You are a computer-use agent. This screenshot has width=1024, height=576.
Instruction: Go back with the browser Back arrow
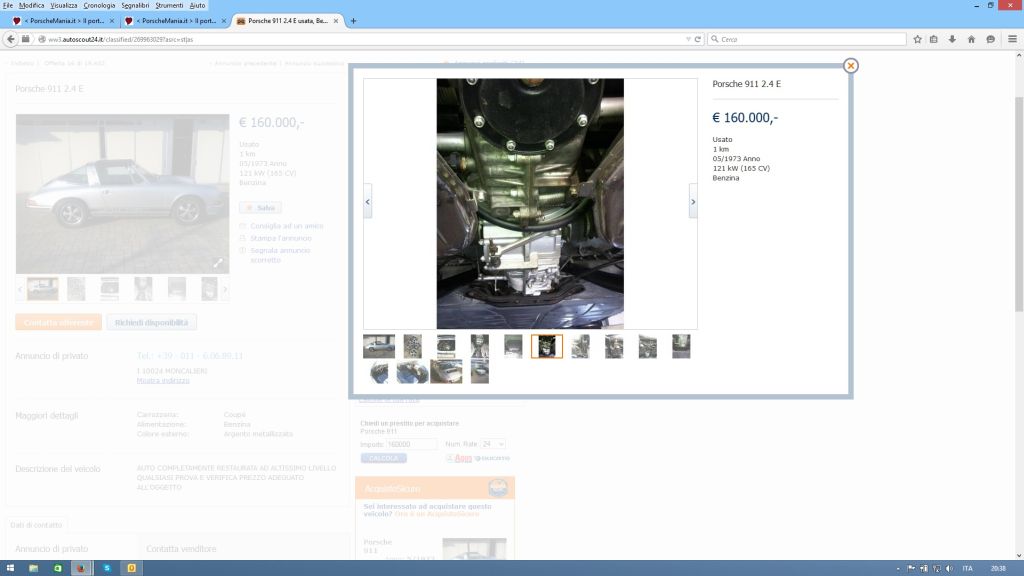click(x=10, y=39)
